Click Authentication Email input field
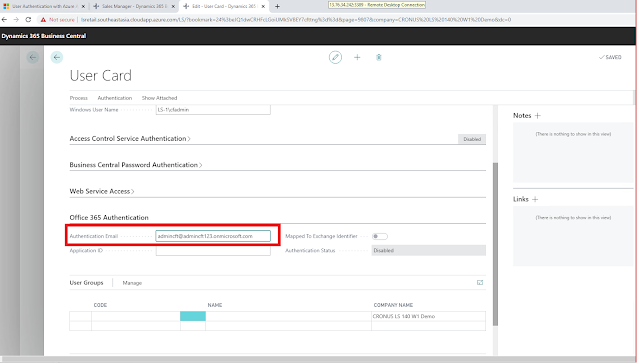Viewport: 640px width, 363px height. tap(213, 236)
